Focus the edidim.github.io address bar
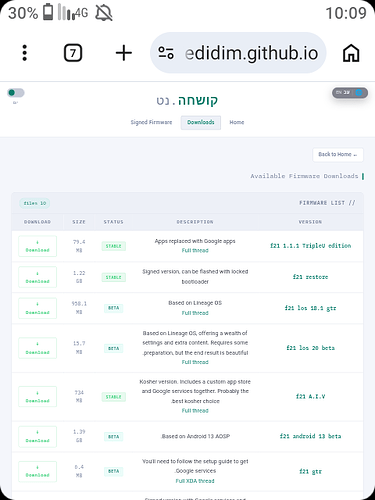Viewport: 375px width, 500px height. point(238,53)
